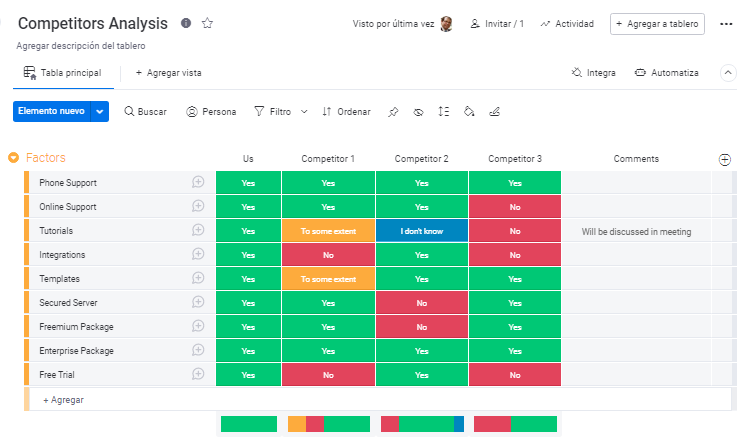
Task: Click the last seen user avatar
Action: (446, 24)
